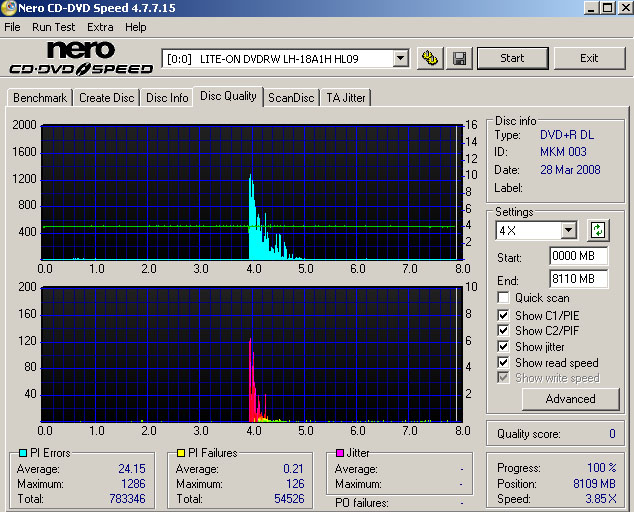Disable Show read speed checkbox
634x512 pixels.
coord(504,363)
